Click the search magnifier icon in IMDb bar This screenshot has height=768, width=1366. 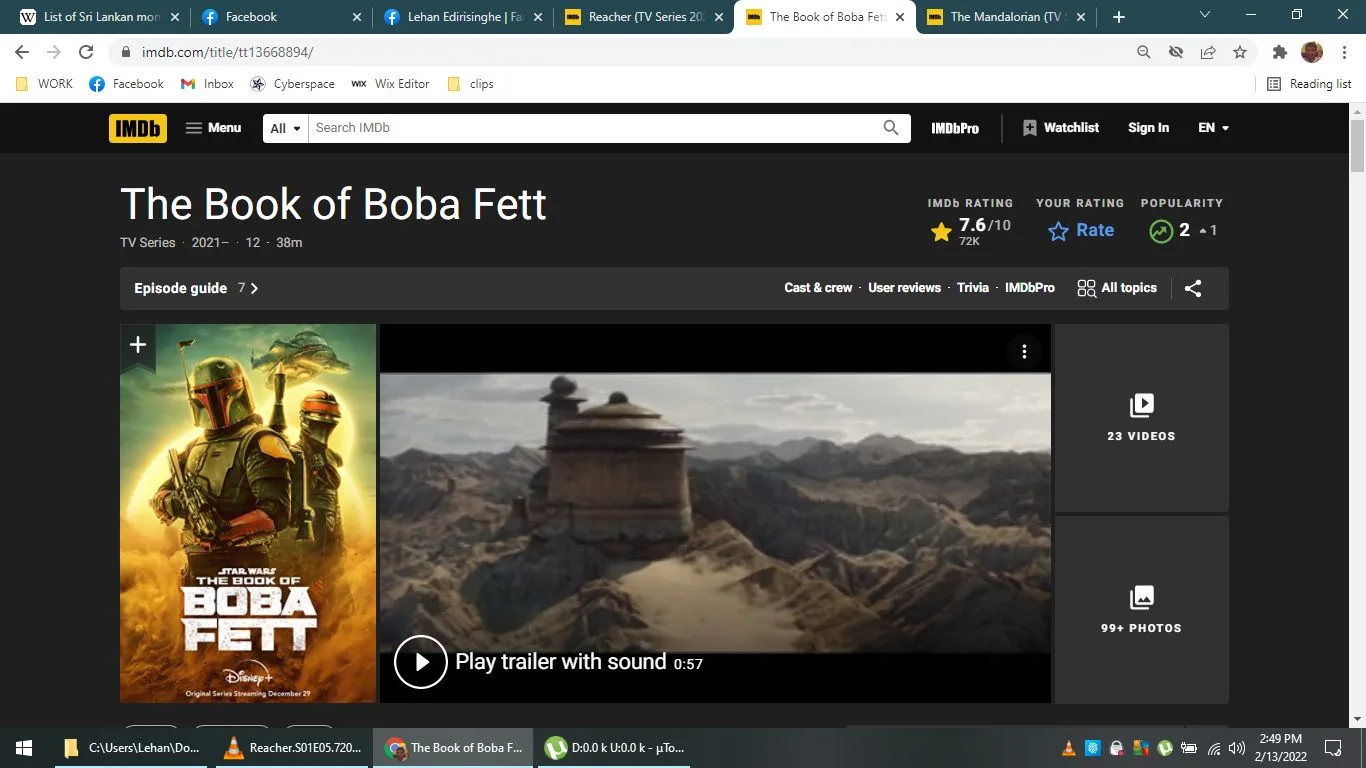point(891,128)
